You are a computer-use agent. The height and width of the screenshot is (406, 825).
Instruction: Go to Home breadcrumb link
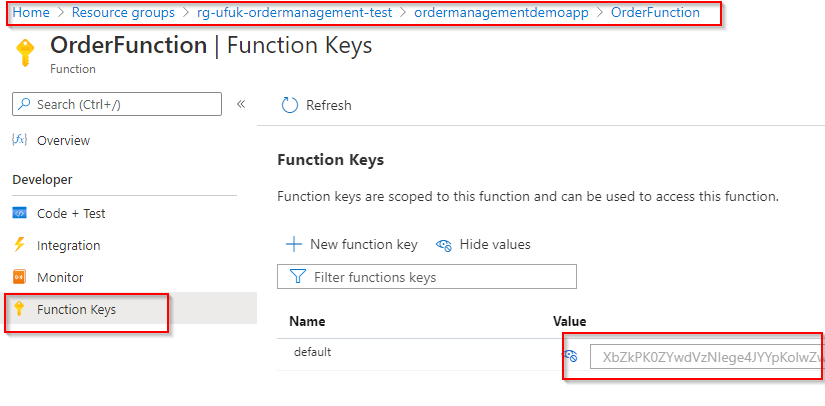coord(31,13)
